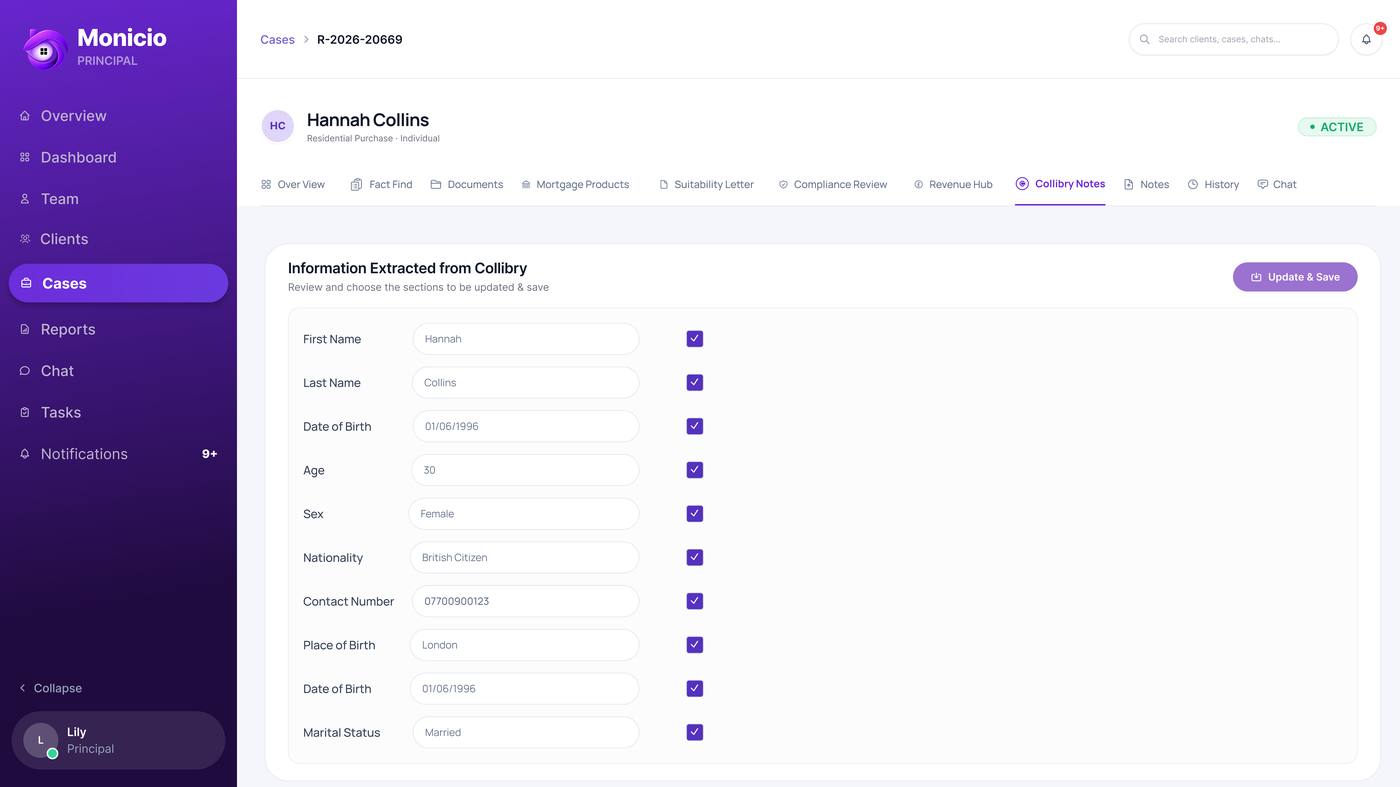
Task: Click the Tasks clipboard icon in sidebar
Action: [25, 412]
